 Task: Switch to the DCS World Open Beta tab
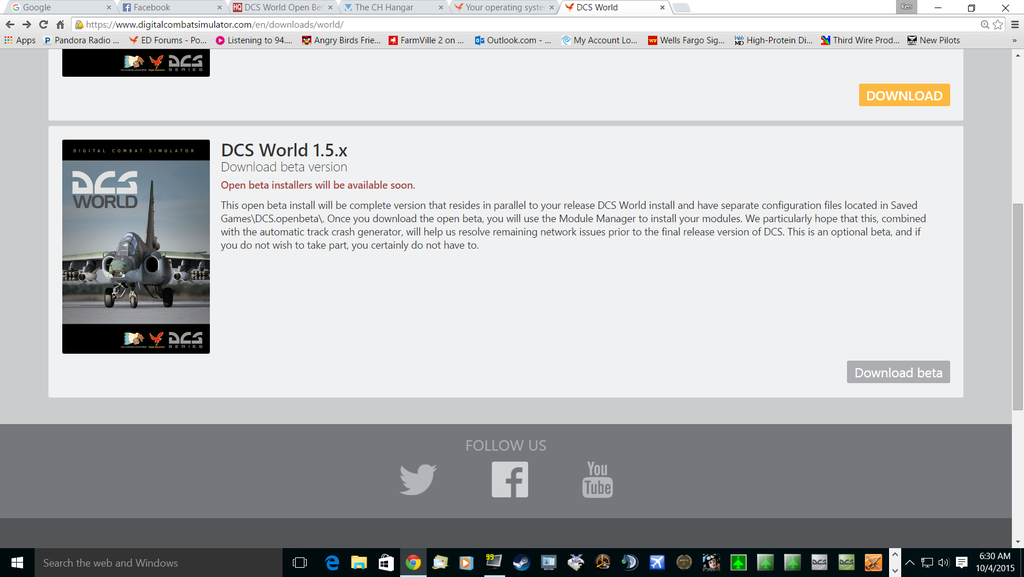281,7
